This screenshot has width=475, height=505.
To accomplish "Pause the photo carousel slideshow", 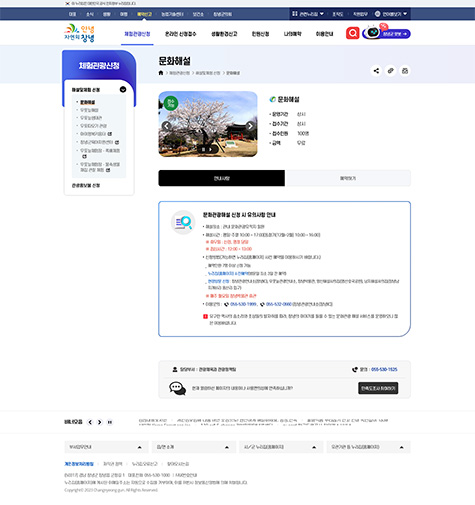I will tap(203, 150).
